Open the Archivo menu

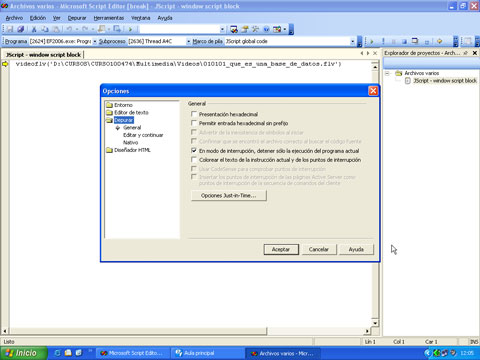pos(14,18)
